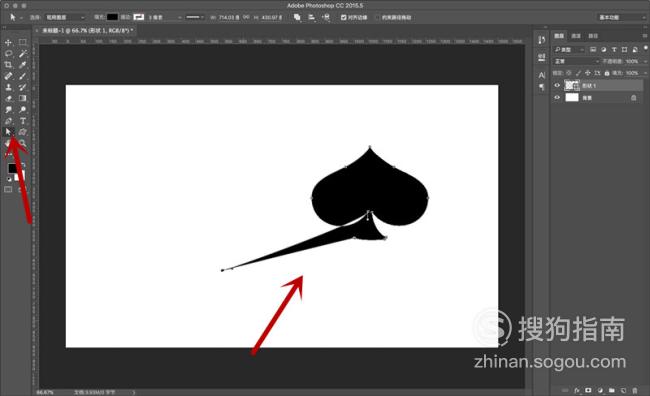Open the layer opacity slider dropdown
The height and width of the screenshot is (396, 650).
[x=644, y=61]
